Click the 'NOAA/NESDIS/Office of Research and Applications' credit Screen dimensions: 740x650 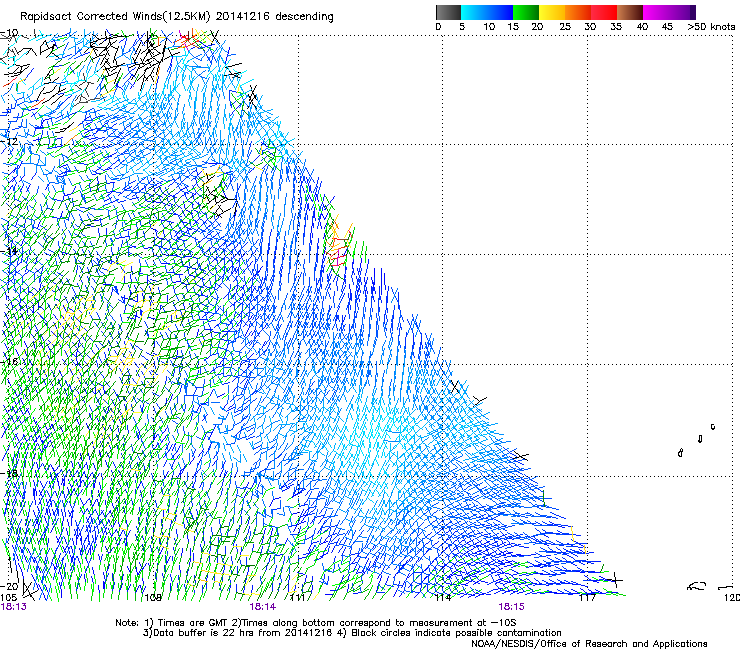point(589,644)
